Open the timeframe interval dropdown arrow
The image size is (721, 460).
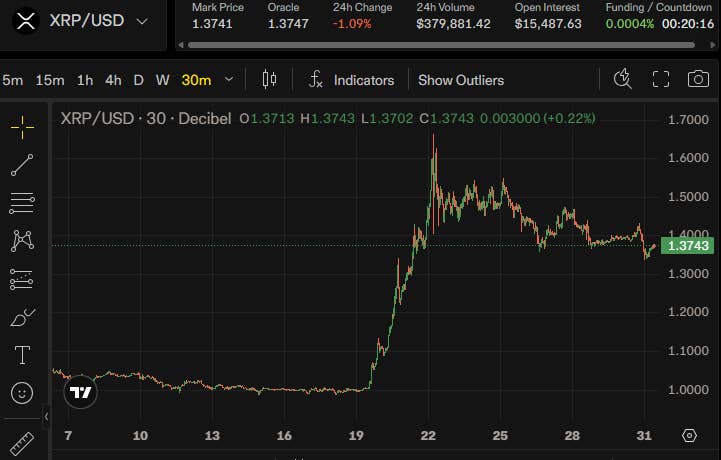tap(229, 80)
